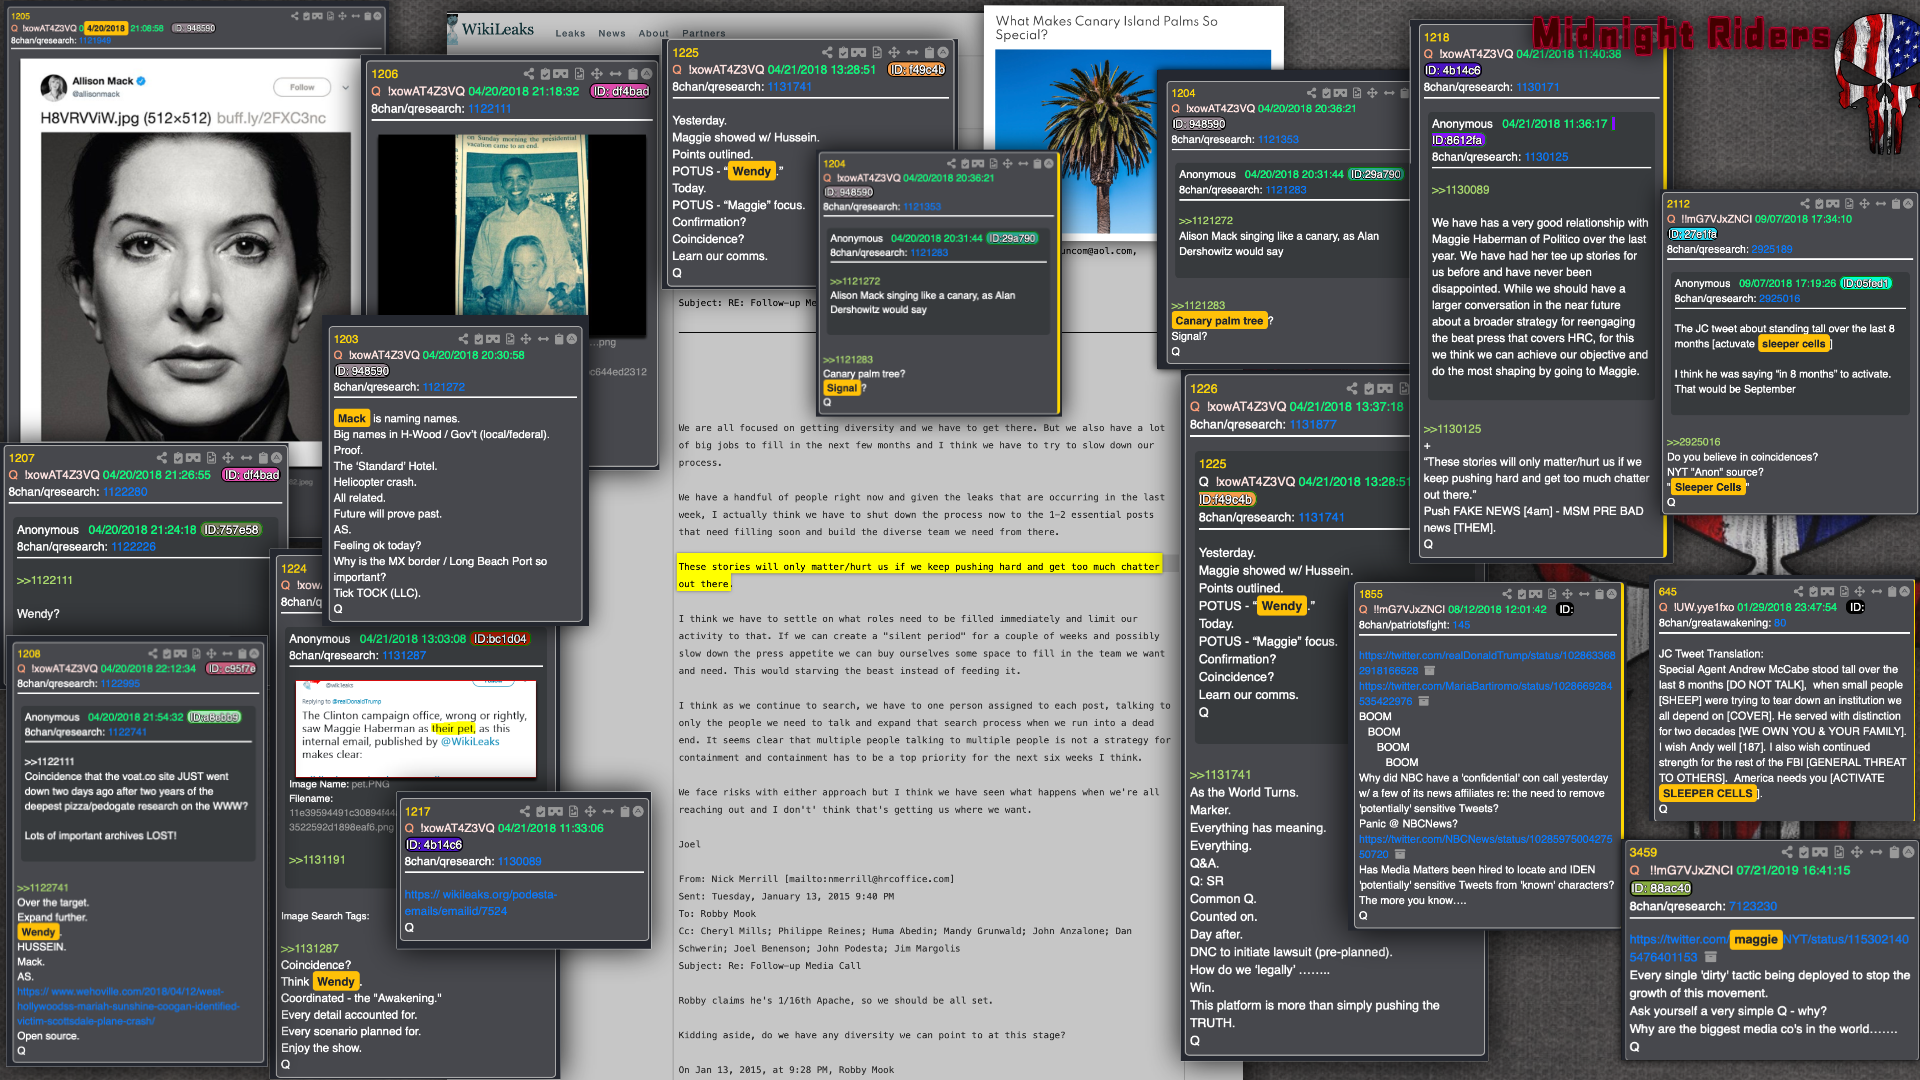Click the clipboard copy icon on post 1855
Screen dimensions: 1920x1080
1598,594
